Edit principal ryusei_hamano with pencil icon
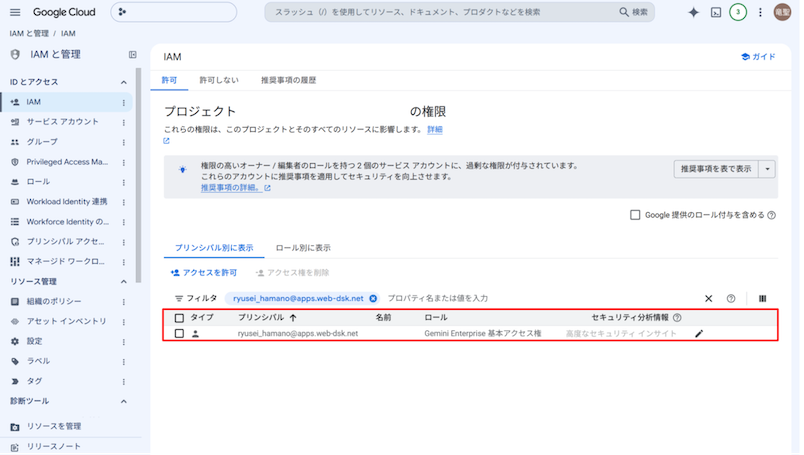Viewport: 804px width, 455px height. [699, 334]
